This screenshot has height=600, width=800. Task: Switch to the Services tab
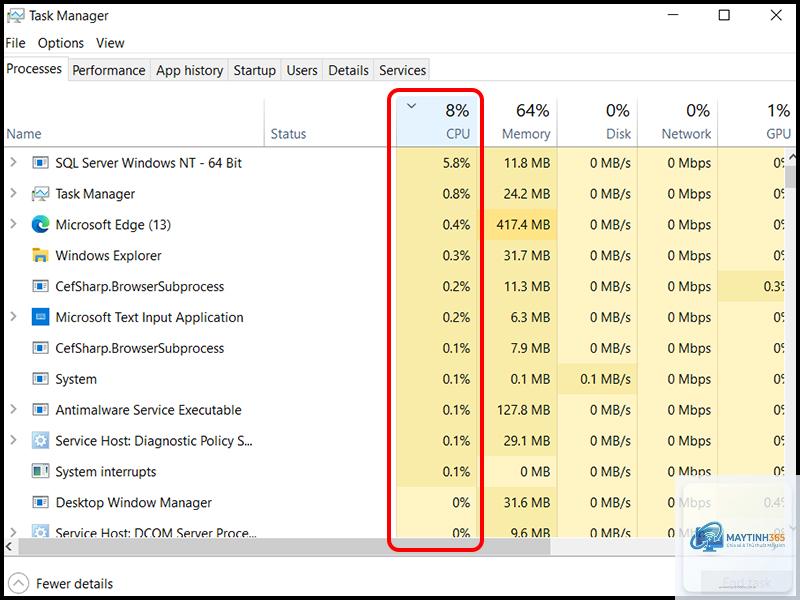402,70
